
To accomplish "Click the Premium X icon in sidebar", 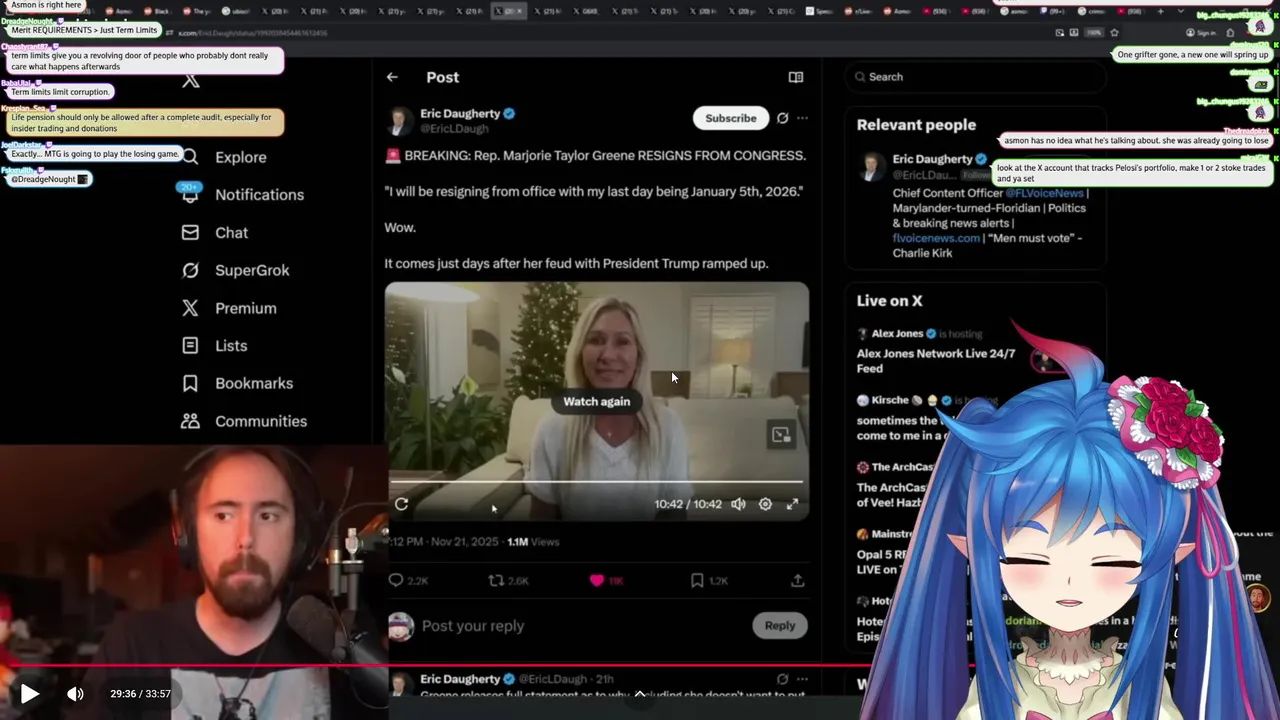I will (190, 309).
